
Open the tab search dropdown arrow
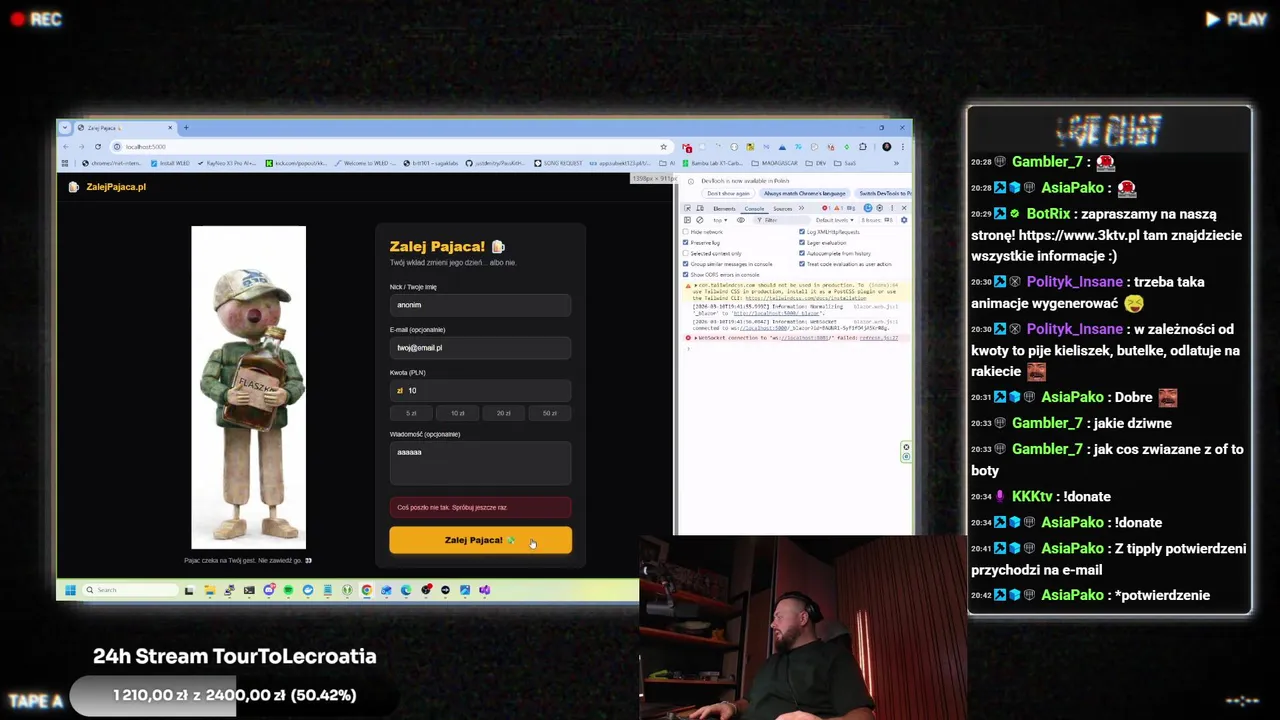(65, 127)
